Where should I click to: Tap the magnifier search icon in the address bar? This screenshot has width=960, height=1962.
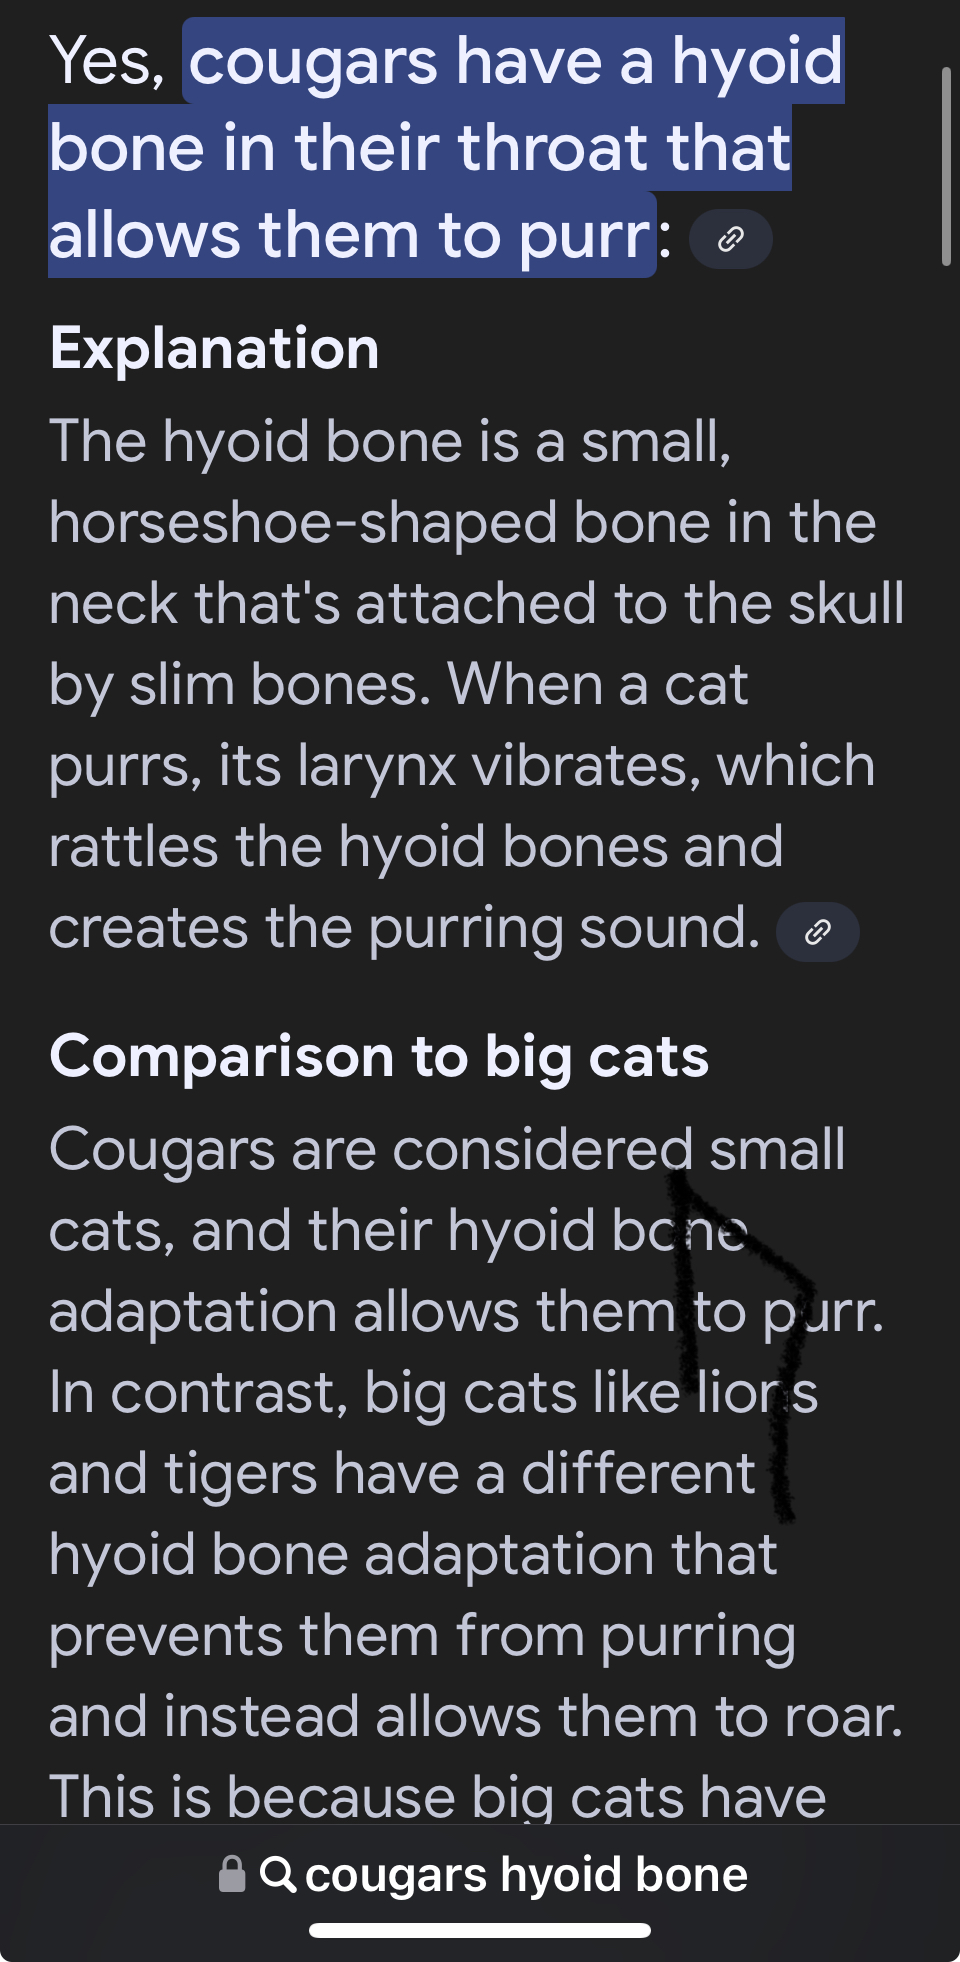point(278,1874)
